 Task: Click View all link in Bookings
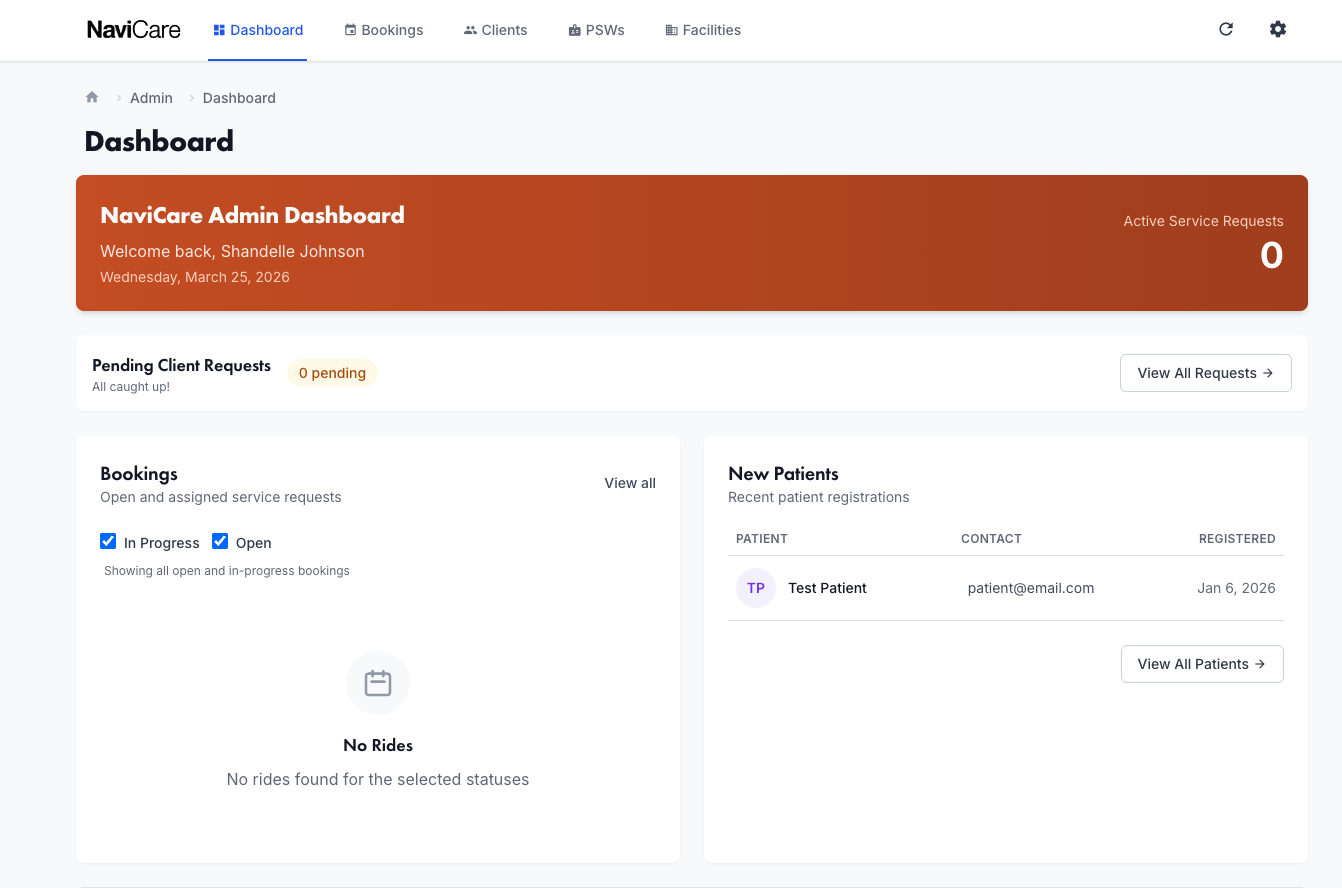coord(630,483)
